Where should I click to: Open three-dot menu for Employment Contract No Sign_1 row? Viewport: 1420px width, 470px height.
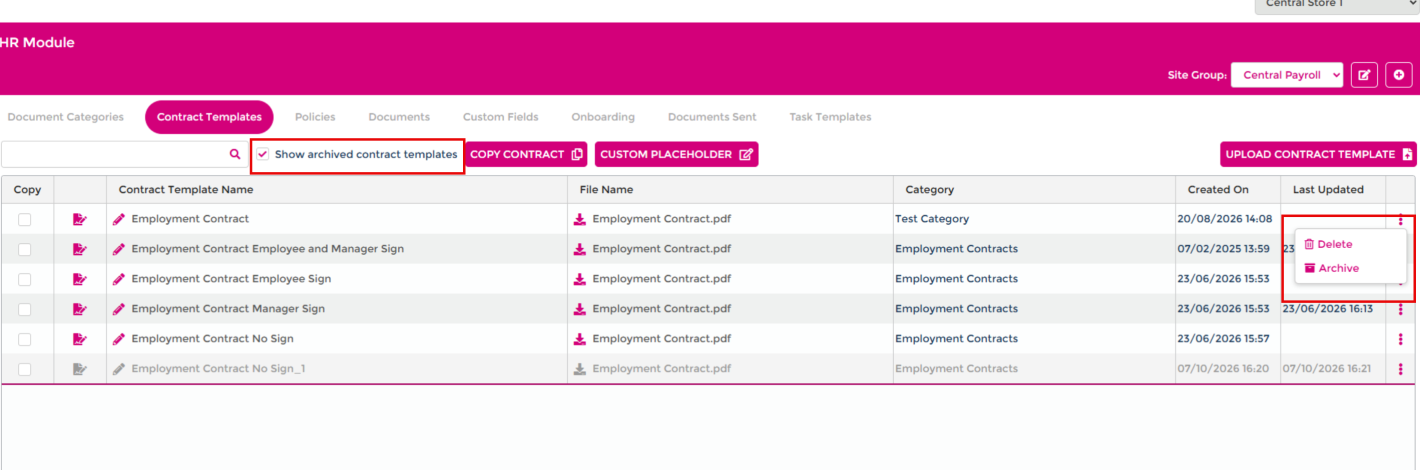(x=1400, y=369)
